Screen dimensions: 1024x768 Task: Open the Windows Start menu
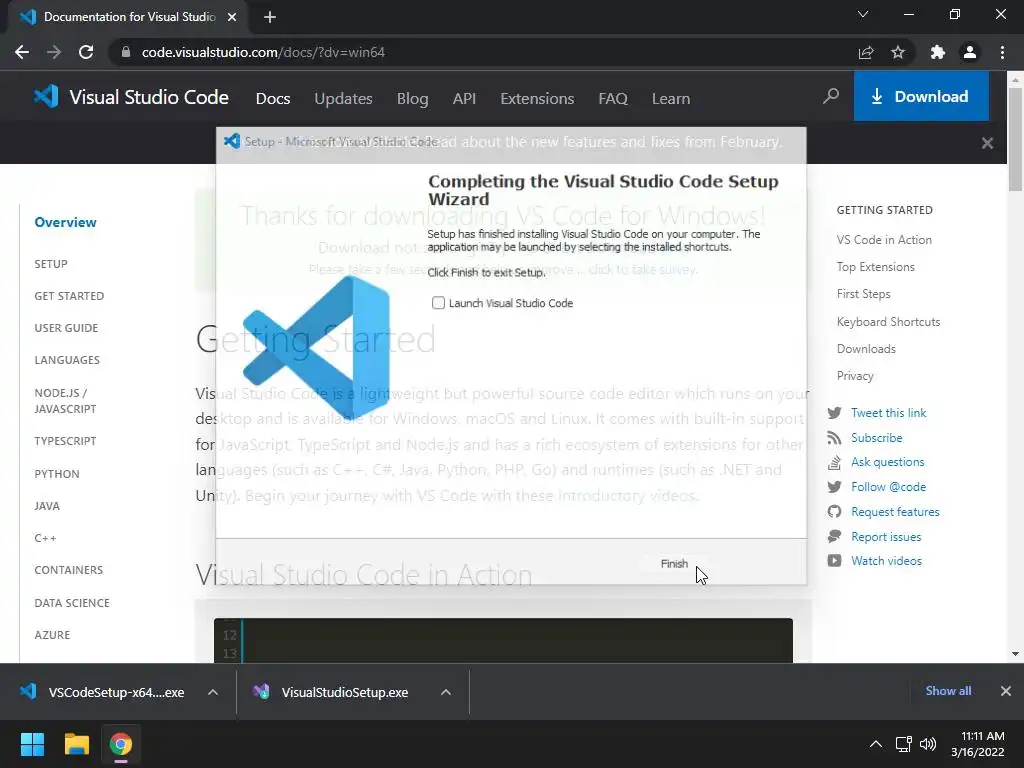32,744
